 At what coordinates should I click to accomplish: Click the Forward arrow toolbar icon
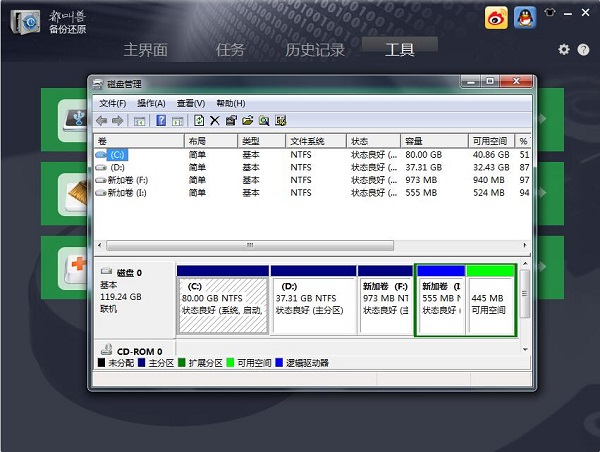point(117,121)
